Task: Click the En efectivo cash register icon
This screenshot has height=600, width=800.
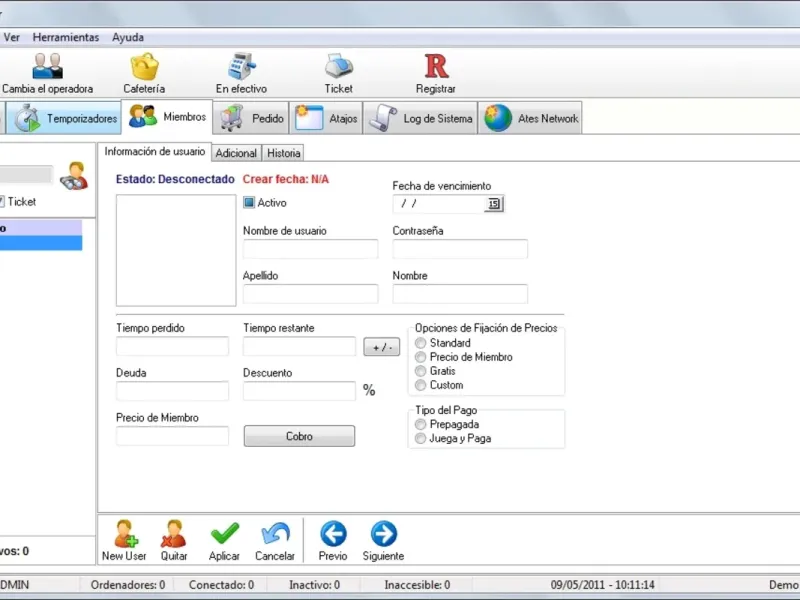Action: coord(241,66)
